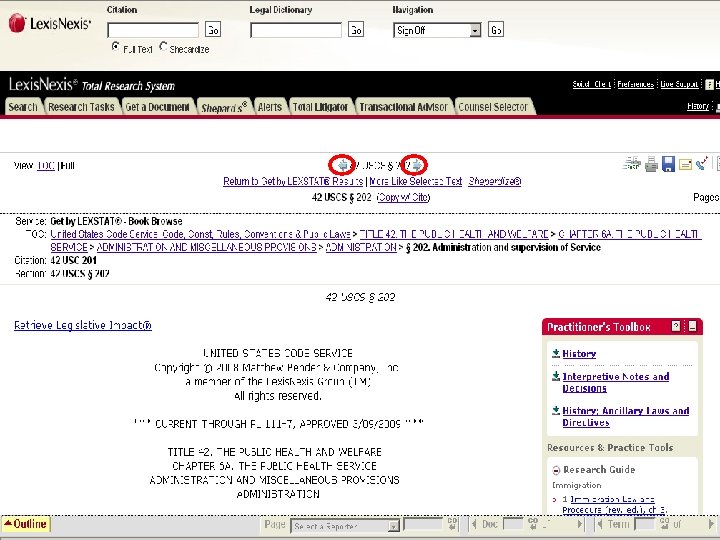Click the Go button next to Citation
The width and height of the screenshot is (720, 540).
click(213, 30)
